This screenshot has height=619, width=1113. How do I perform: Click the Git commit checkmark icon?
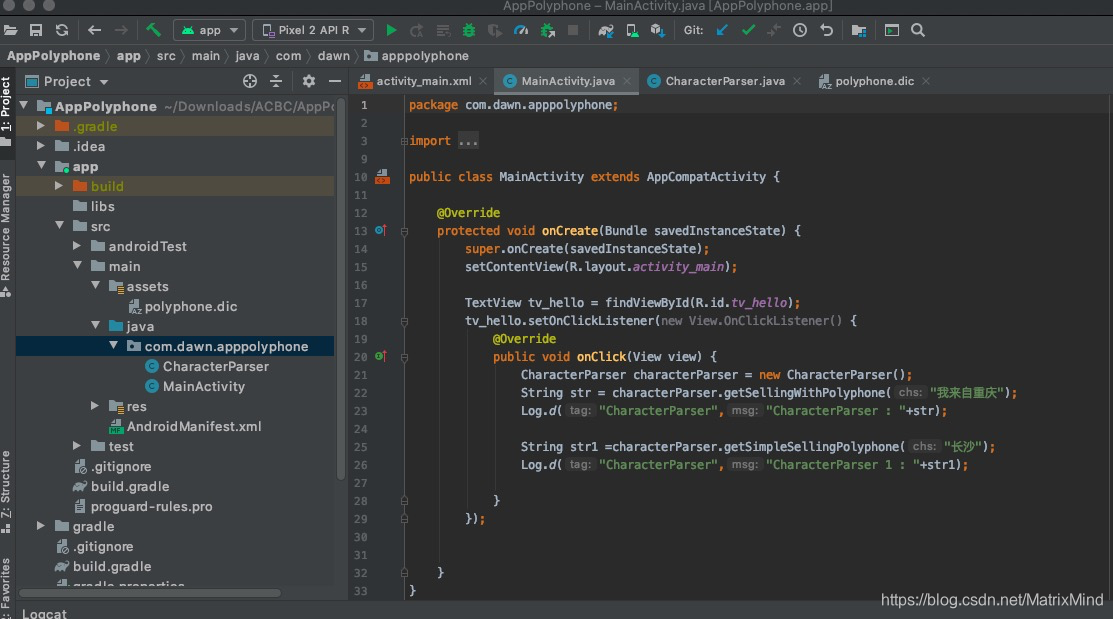[x=748, y=31]
